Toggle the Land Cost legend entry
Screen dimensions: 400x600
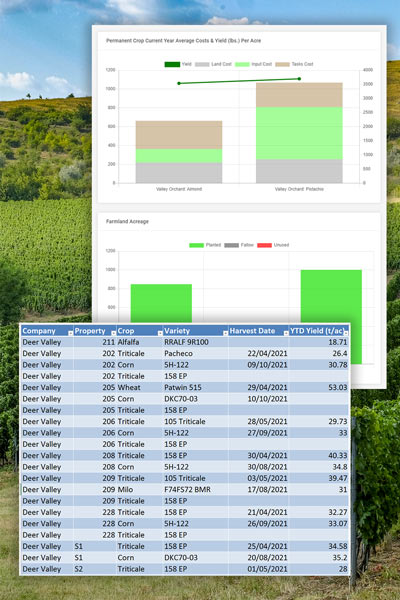click(x=213, y=64)
